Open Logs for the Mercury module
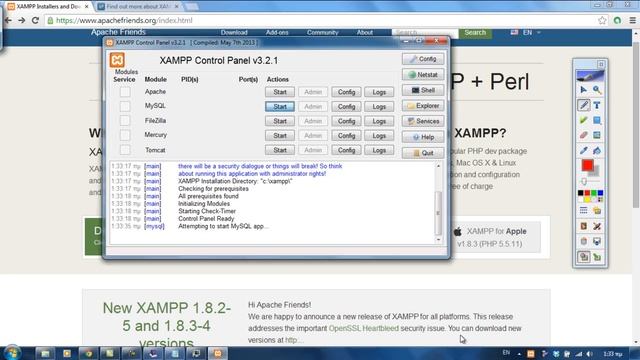This screenshot has height=360, width=640. coord(379,136)
